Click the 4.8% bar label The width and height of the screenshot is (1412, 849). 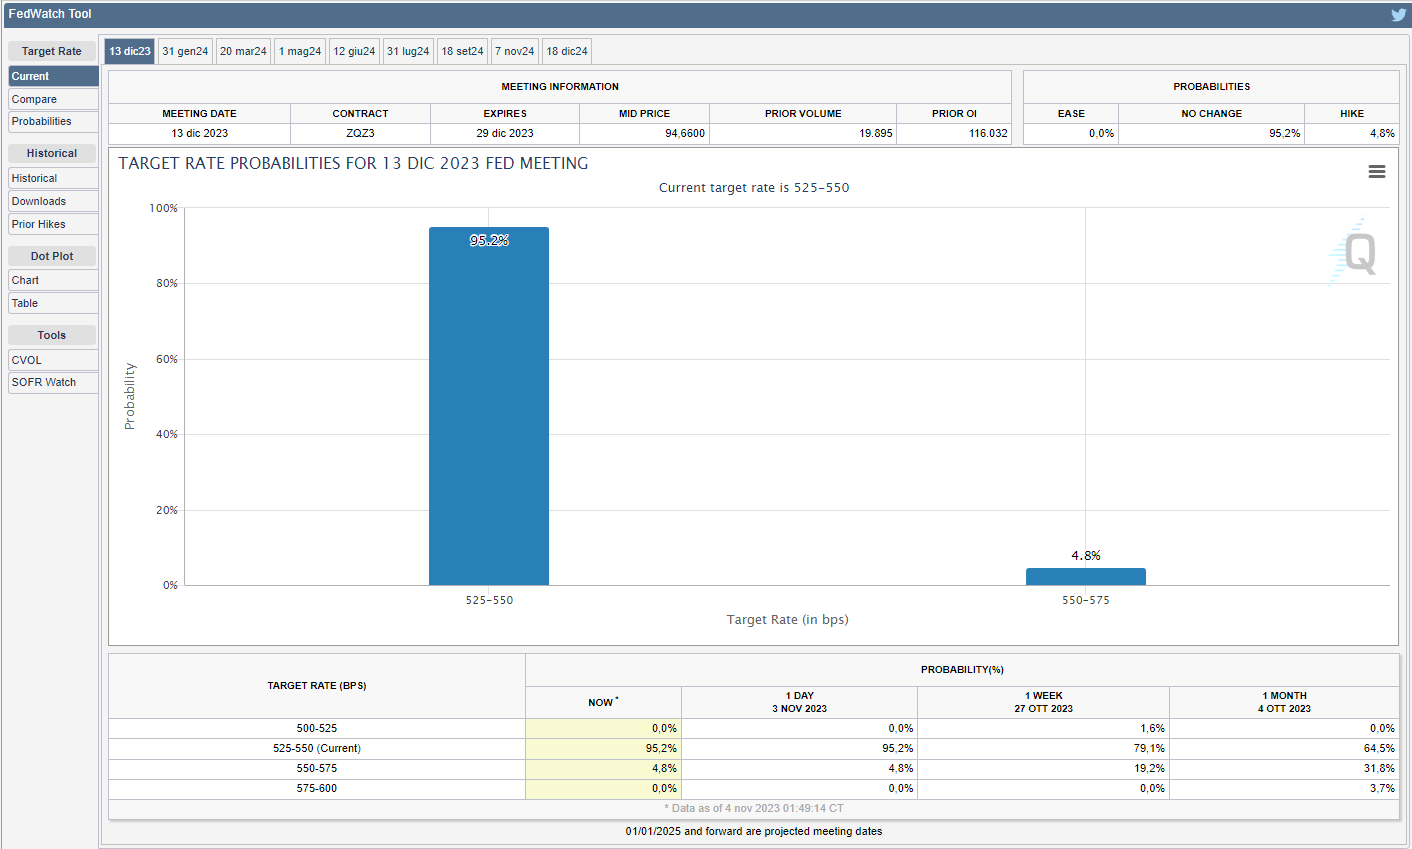(x=1086, y=555)
